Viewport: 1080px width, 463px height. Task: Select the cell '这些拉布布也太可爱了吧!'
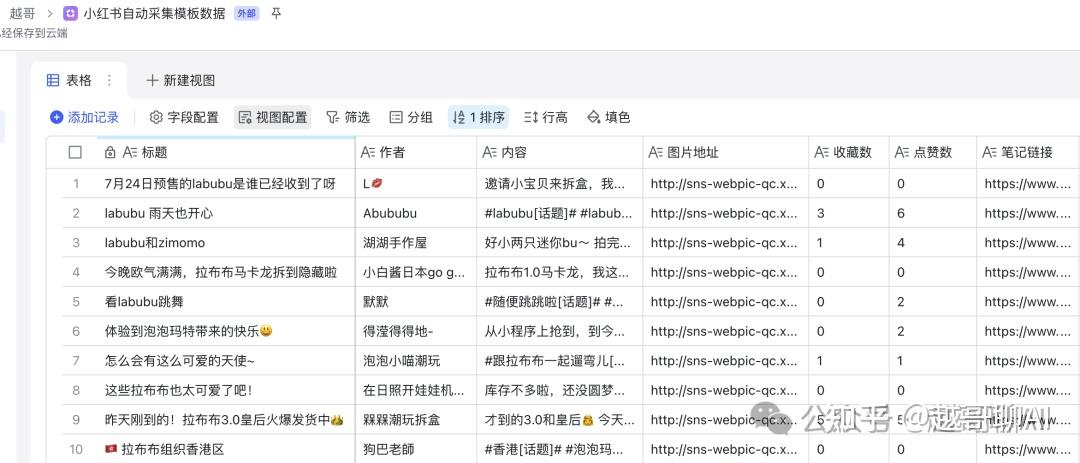226,391
